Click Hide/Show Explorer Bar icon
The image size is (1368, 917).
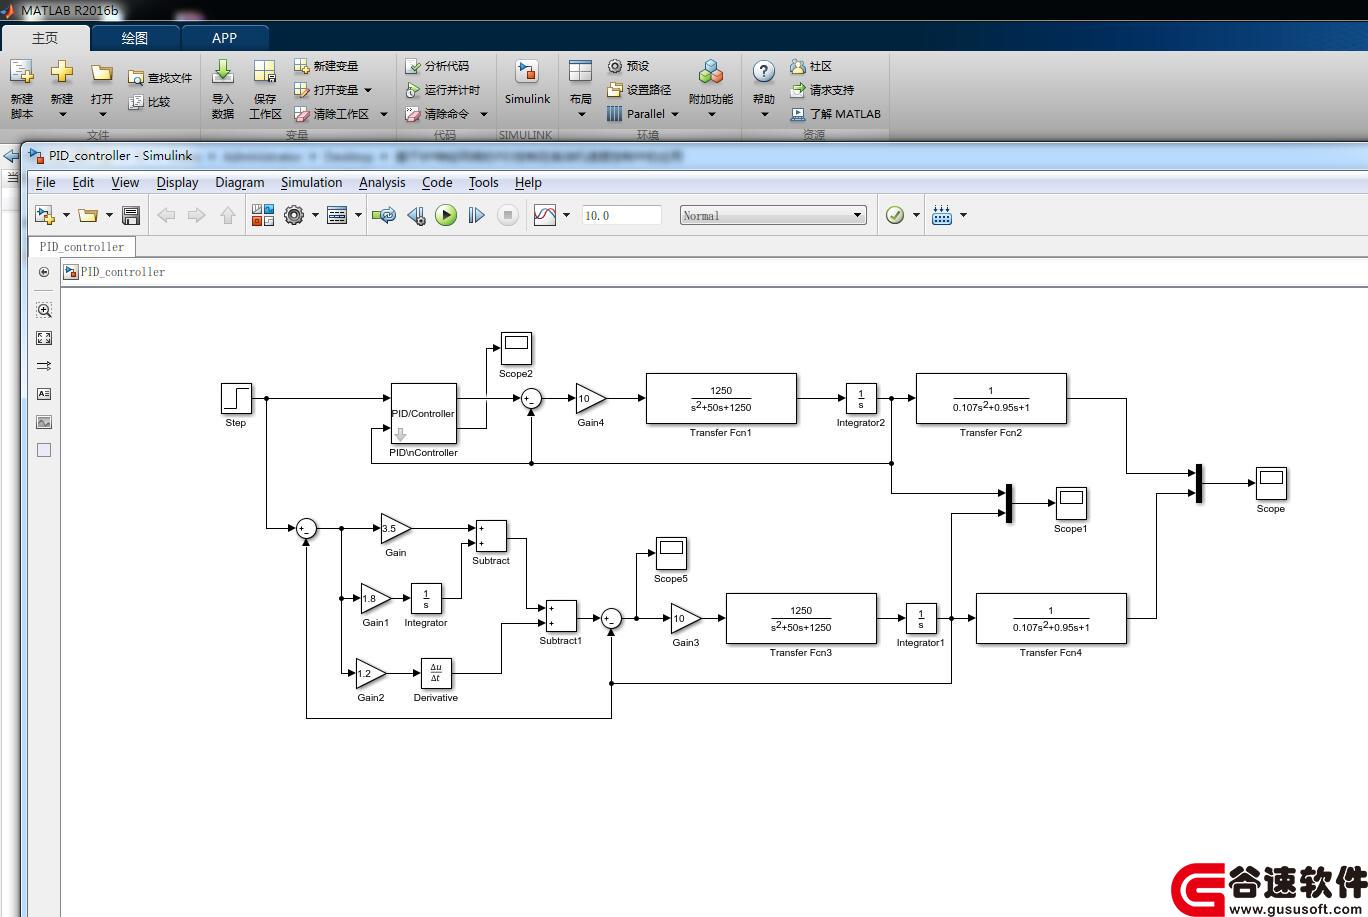[x=44, y=272]
